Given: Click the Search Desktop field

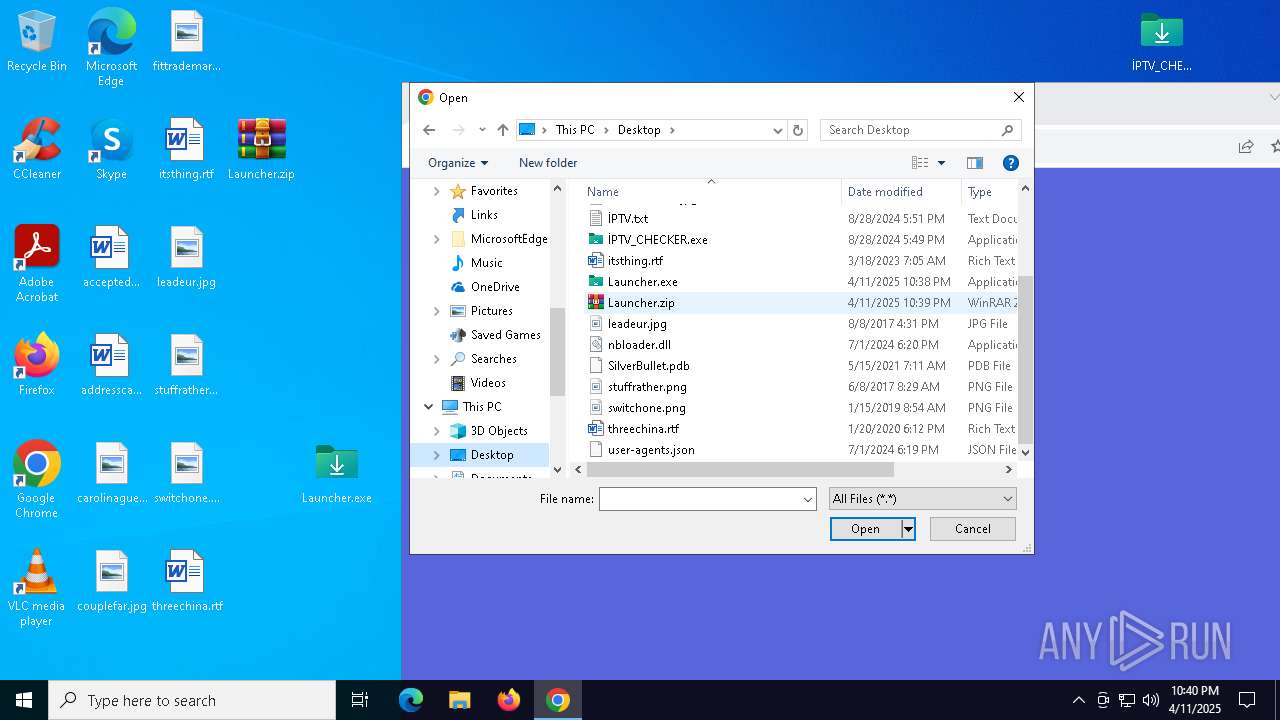Looking at the screenshot, I should 909,130.
